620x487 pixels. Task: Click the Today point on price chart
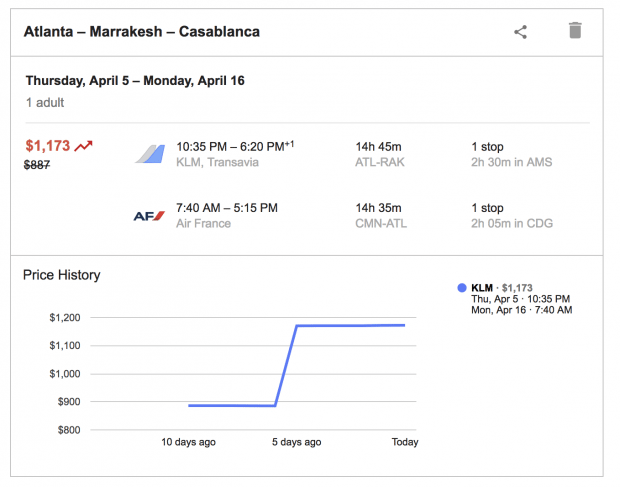coord(405,325)
